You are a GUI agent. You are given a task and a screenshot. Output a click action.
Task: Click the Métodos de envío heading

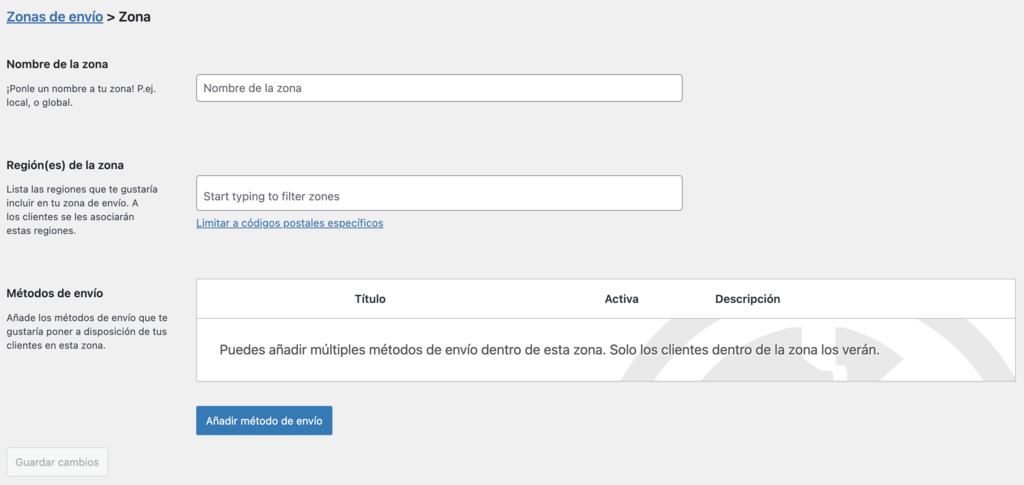(x=55, y=293)
